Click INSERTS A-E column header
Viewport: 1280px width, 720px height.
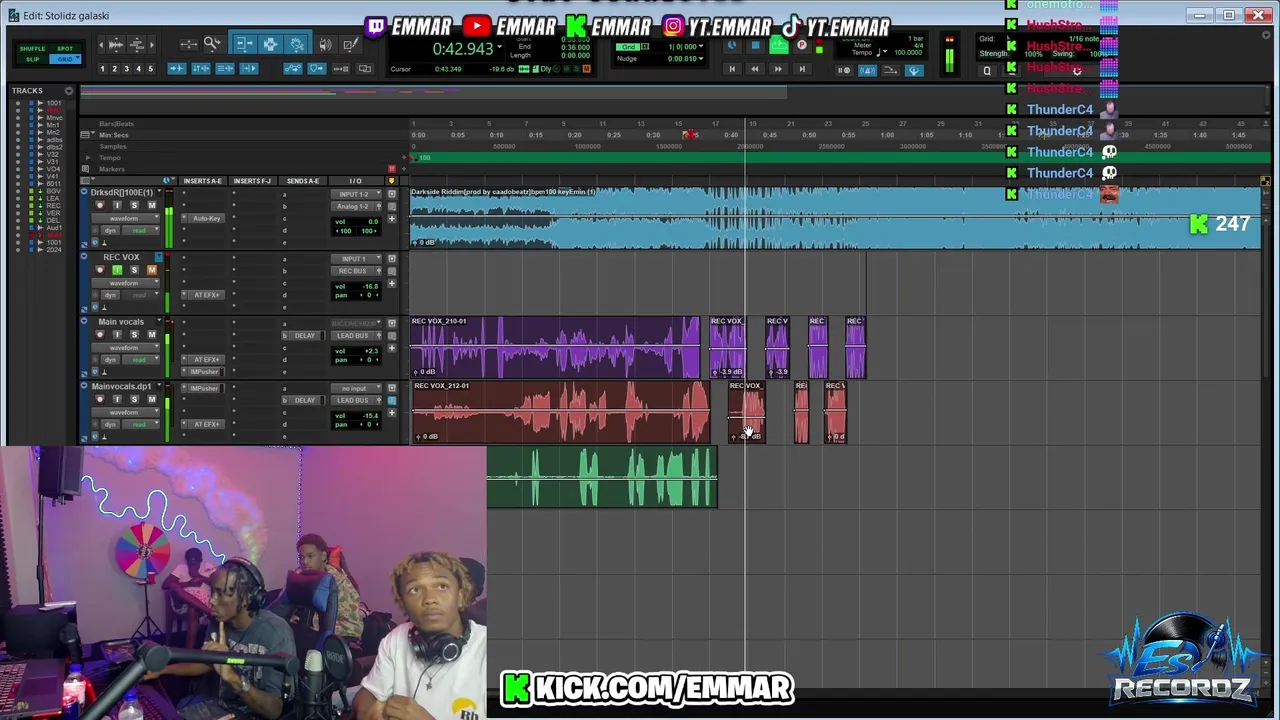203,181
